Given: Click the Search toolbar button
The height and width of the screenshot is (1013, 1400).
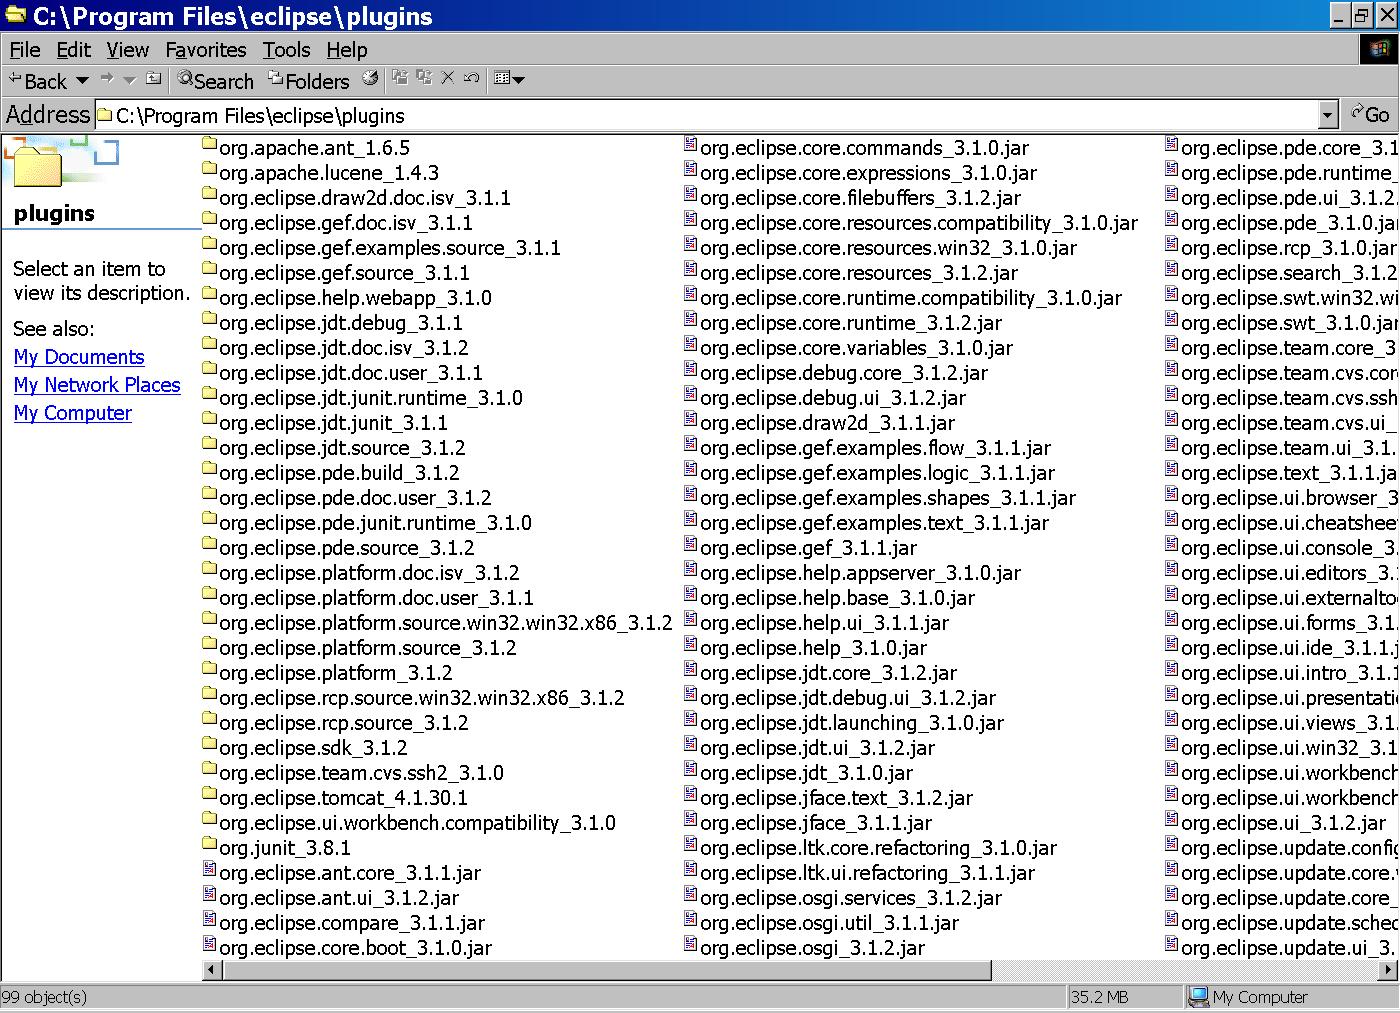Looking at the screenshot, I should pos(215,81).
